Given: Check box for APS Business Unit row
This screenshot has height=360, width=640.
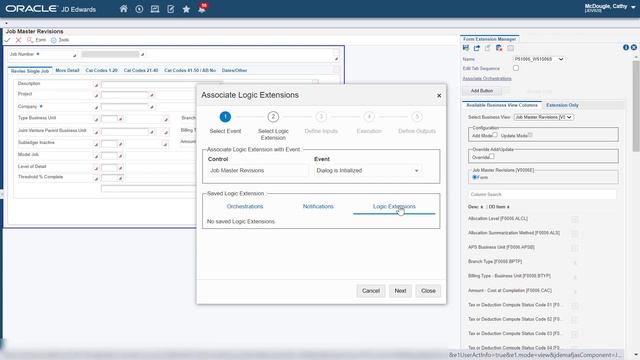Looking at the screenshot, I should (574, 248).
